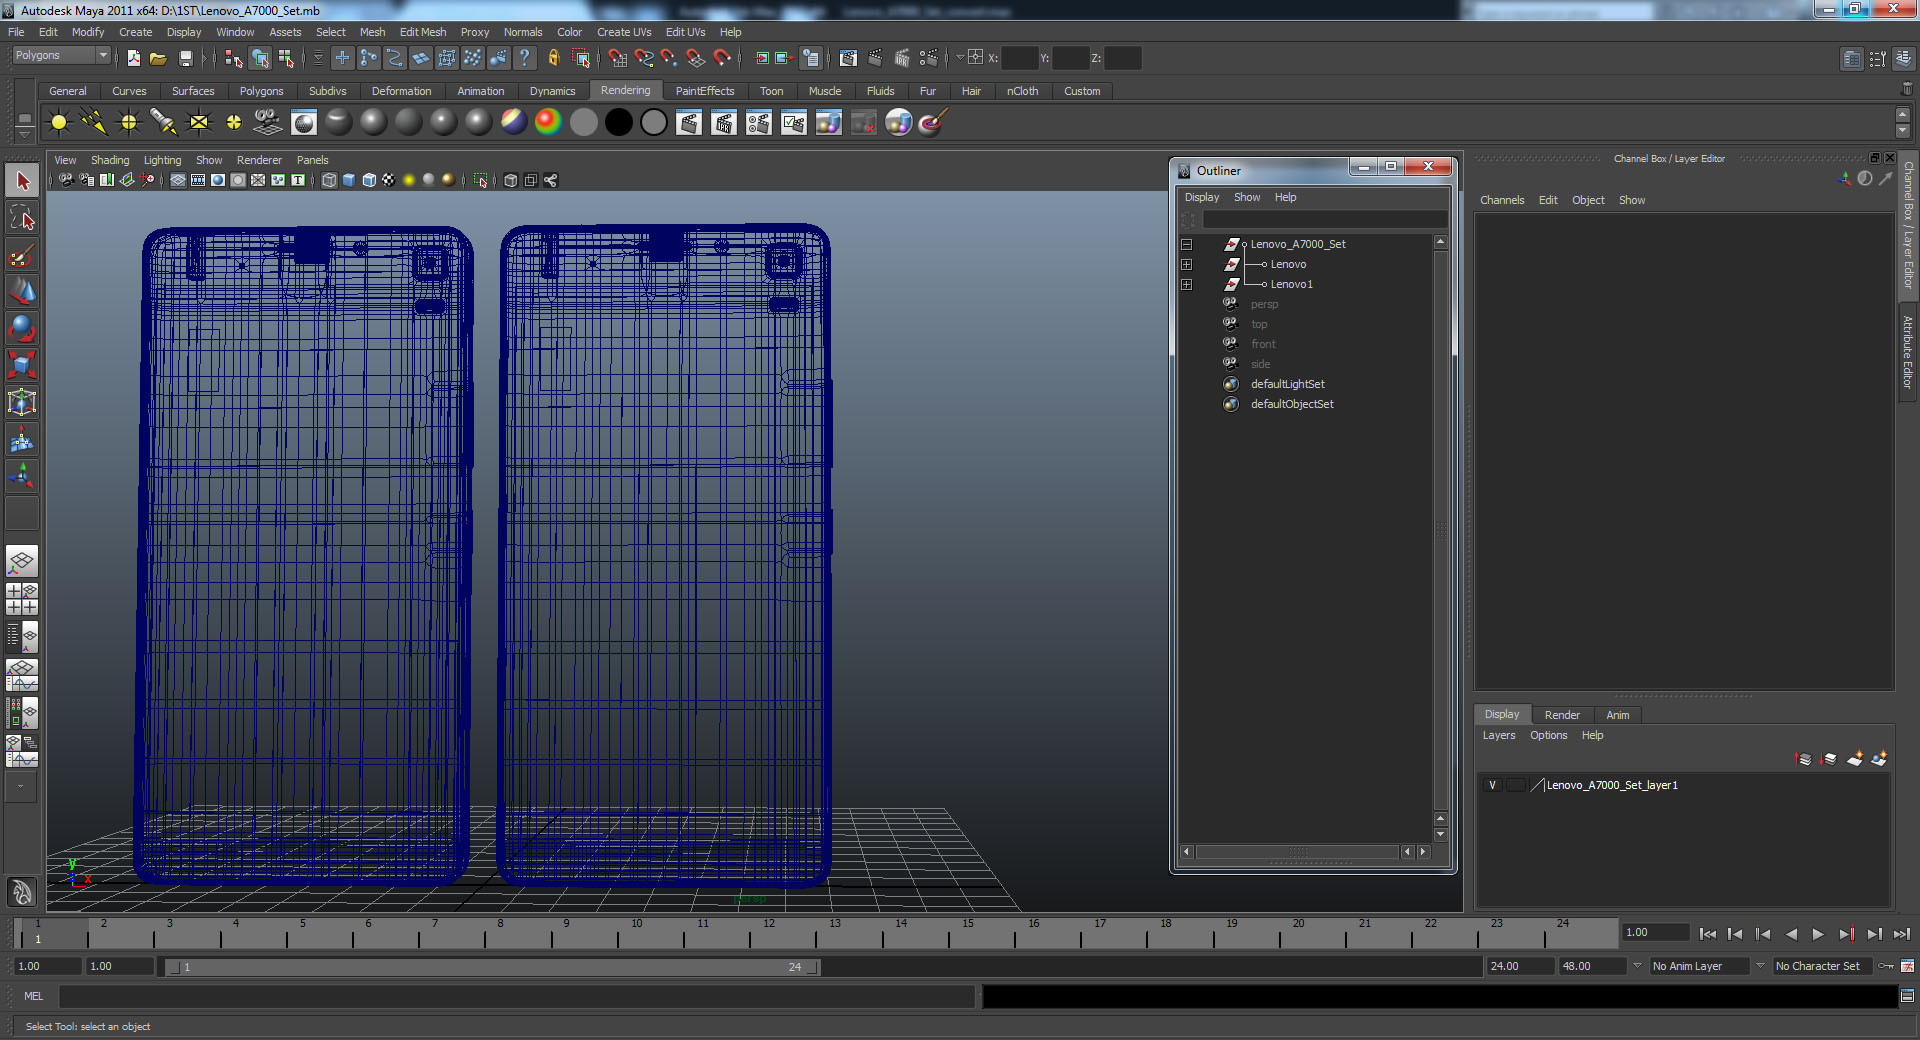This screenshot has height=1040, width=1920.
Task: Activate the Soft Modification tool
Action: [x=22, y=439]
